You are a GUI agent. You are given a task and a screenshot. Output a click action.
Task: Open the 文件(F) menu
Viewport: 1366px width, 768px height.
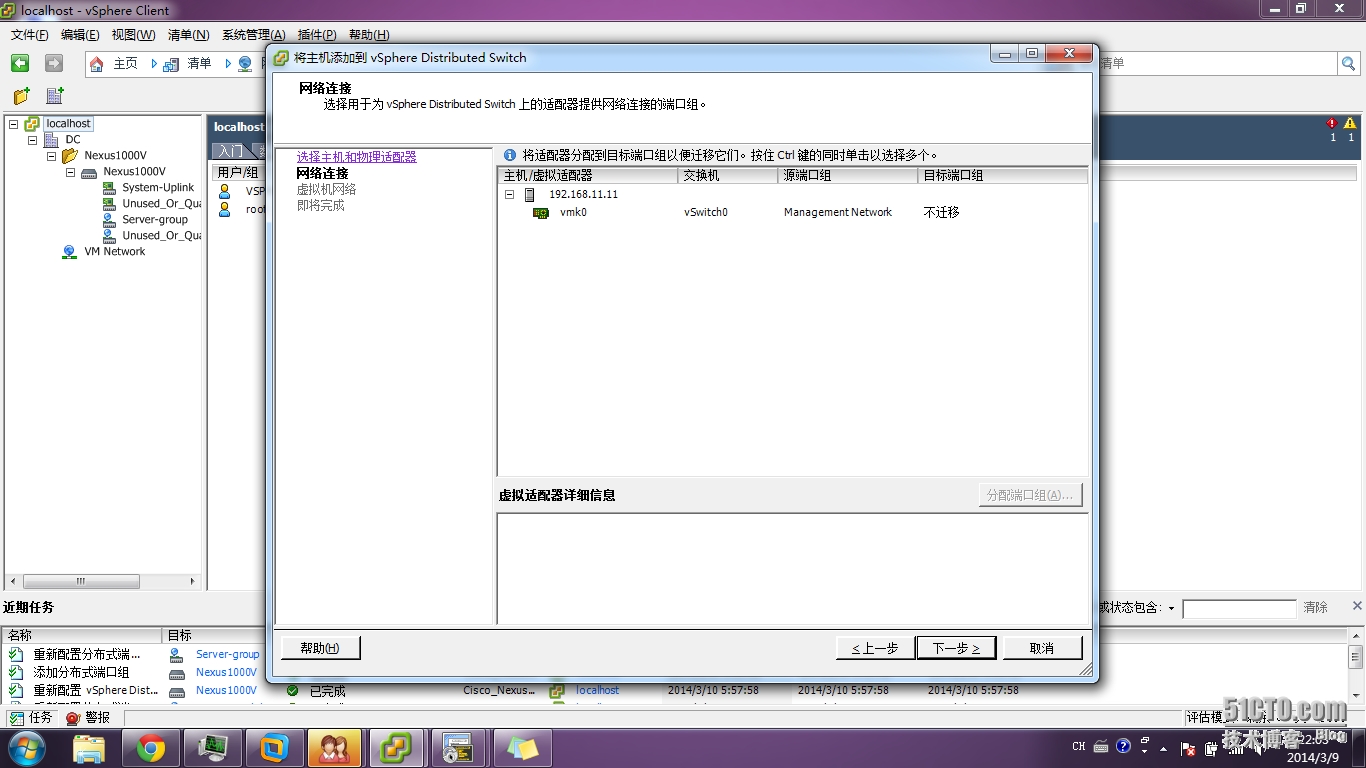point(30,35)
